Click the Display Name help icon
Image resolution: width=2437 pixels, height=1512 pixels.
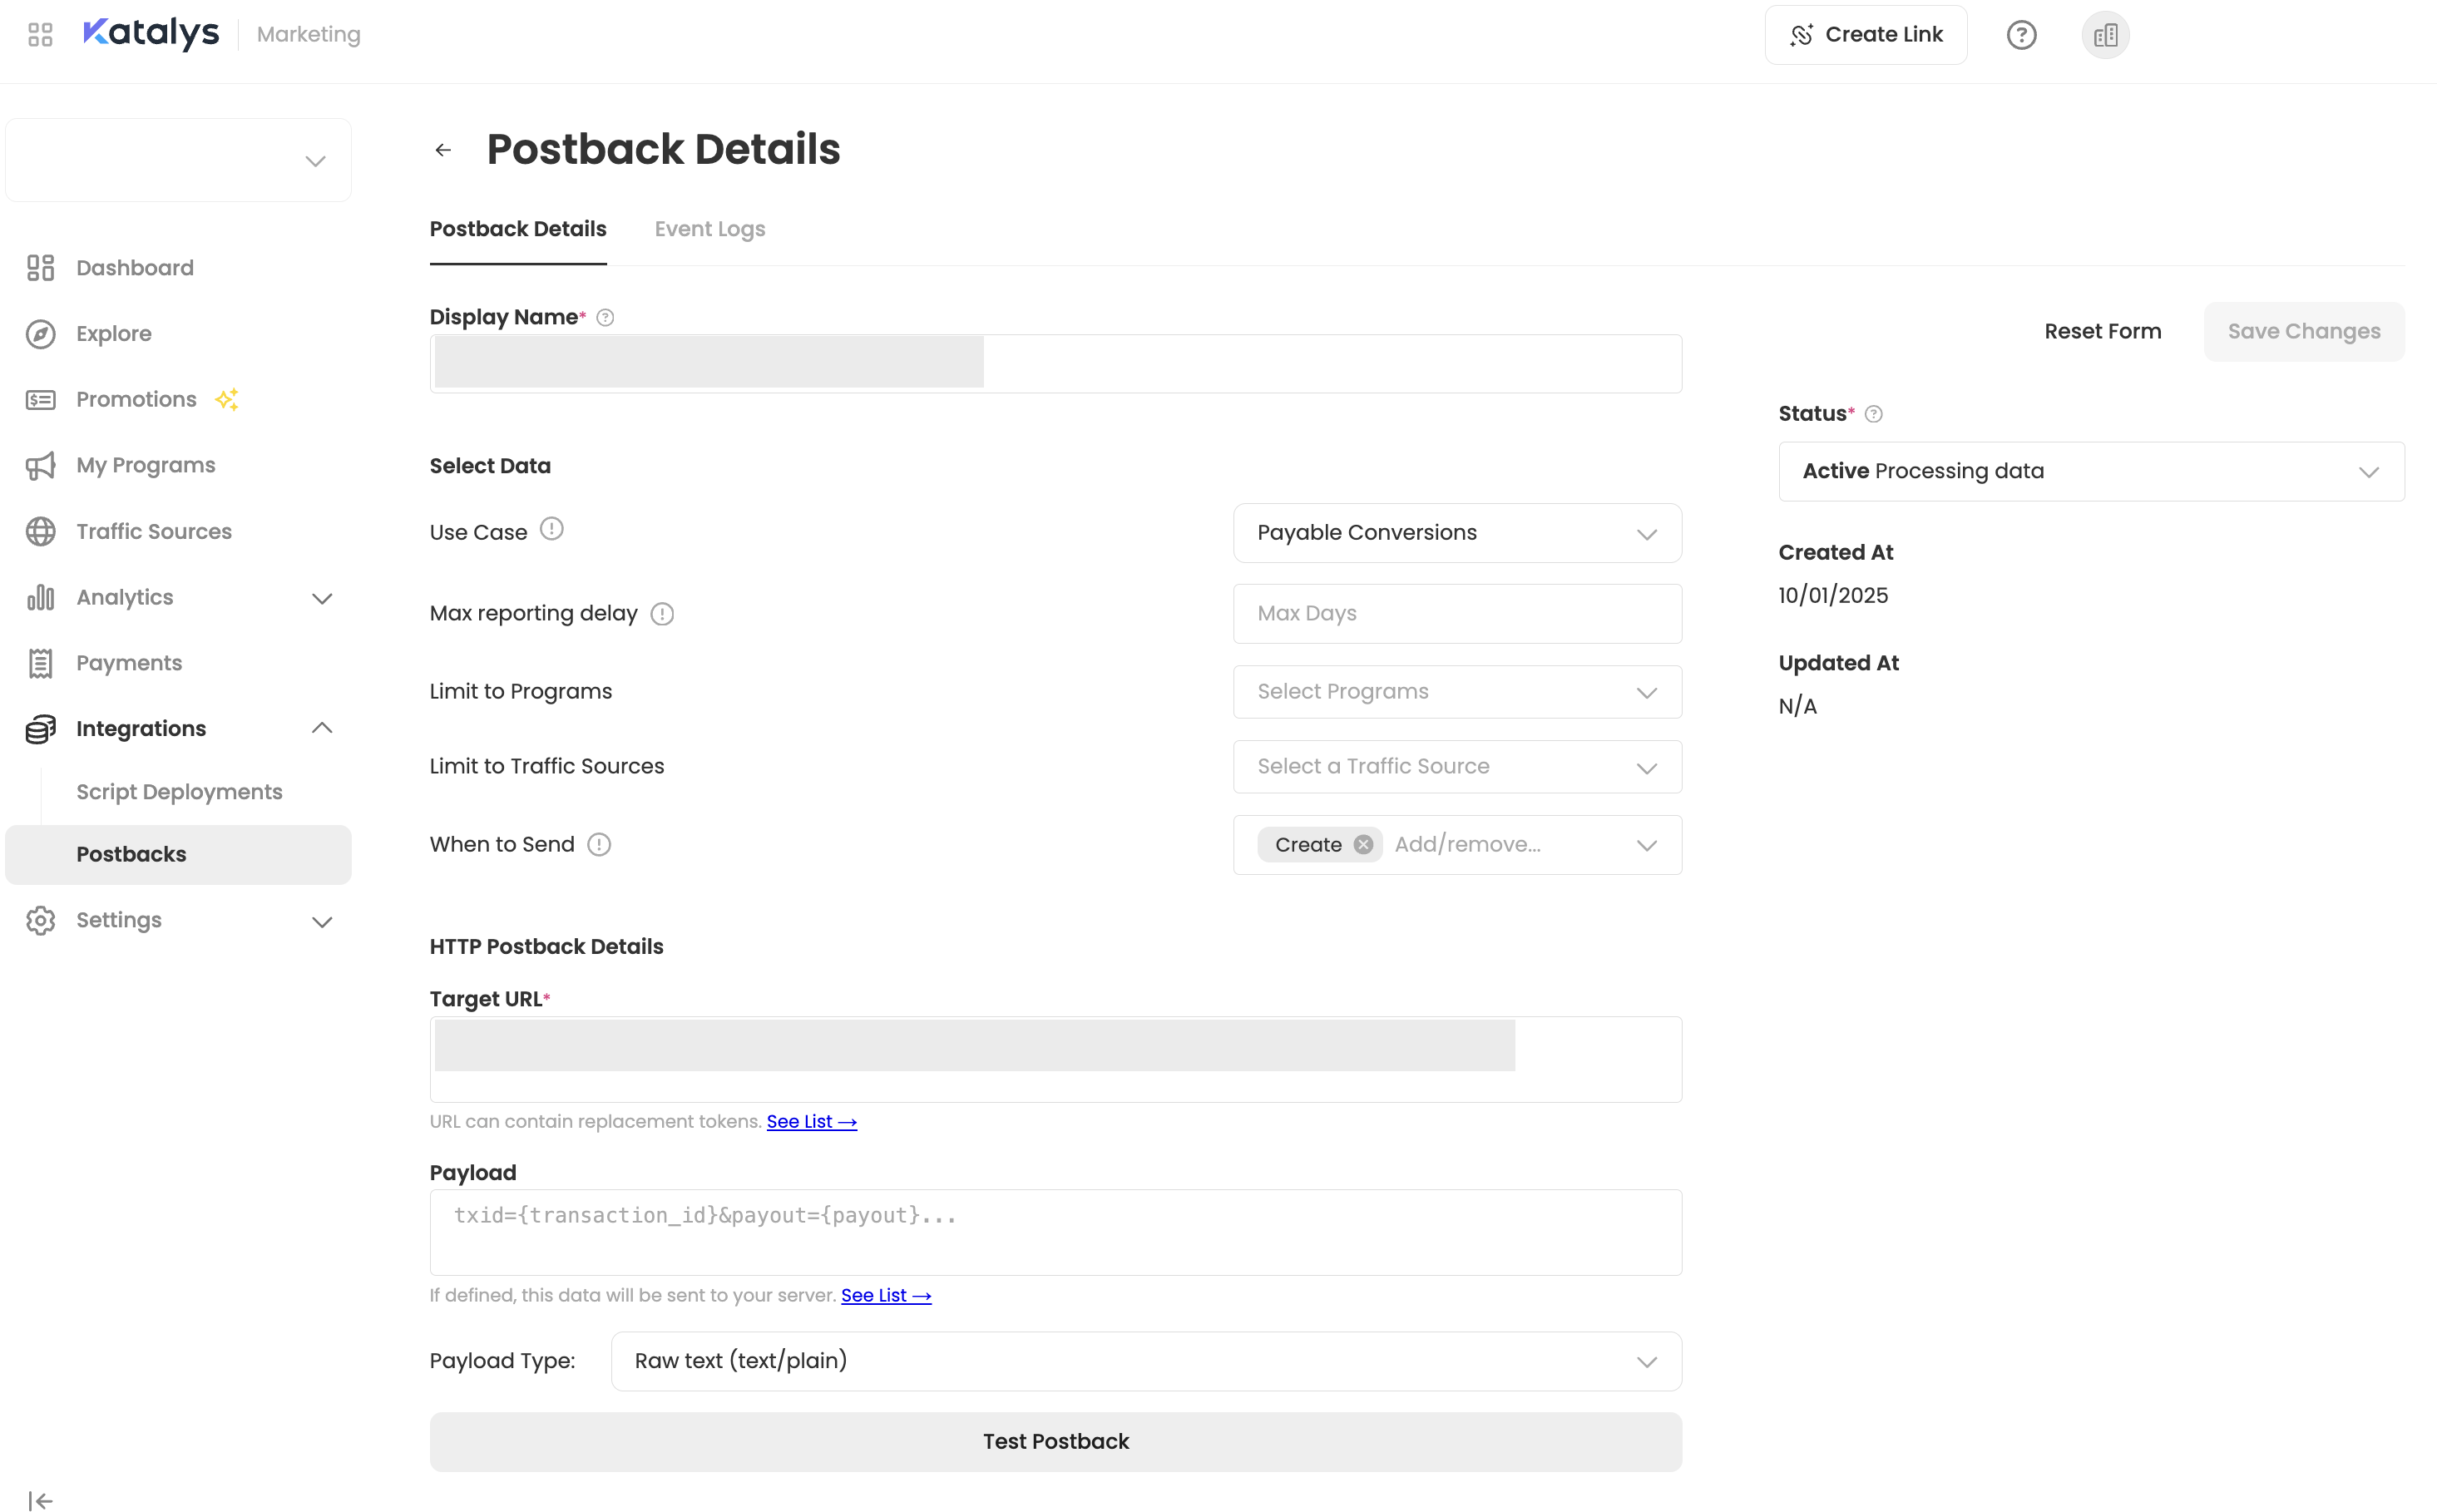[605, 318]
